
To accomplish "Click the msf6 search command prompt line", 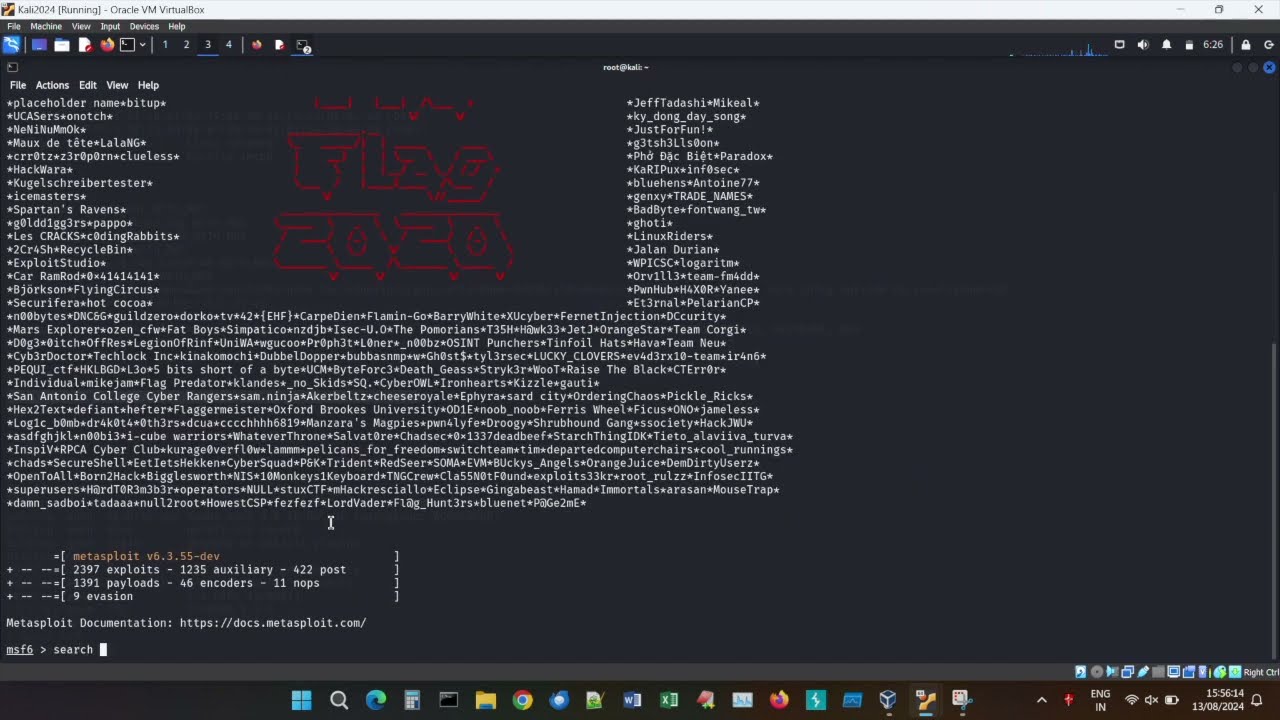I will tap(56, 650).
